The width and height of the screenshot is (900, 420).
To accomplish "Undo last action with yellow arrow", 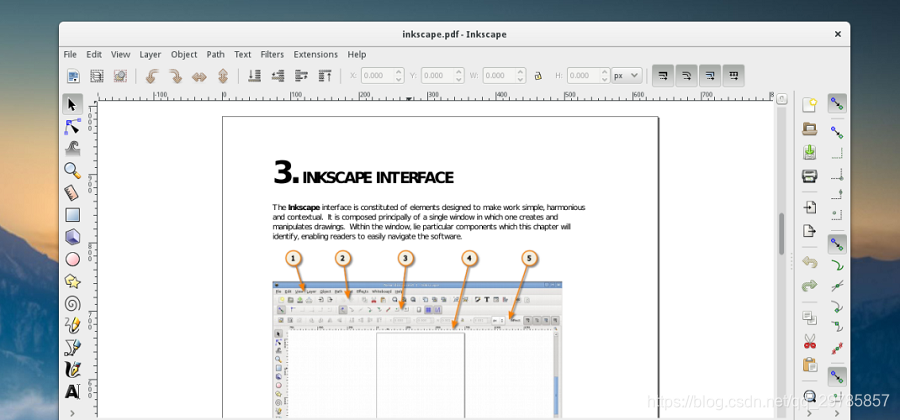I will tap(809, 262).
